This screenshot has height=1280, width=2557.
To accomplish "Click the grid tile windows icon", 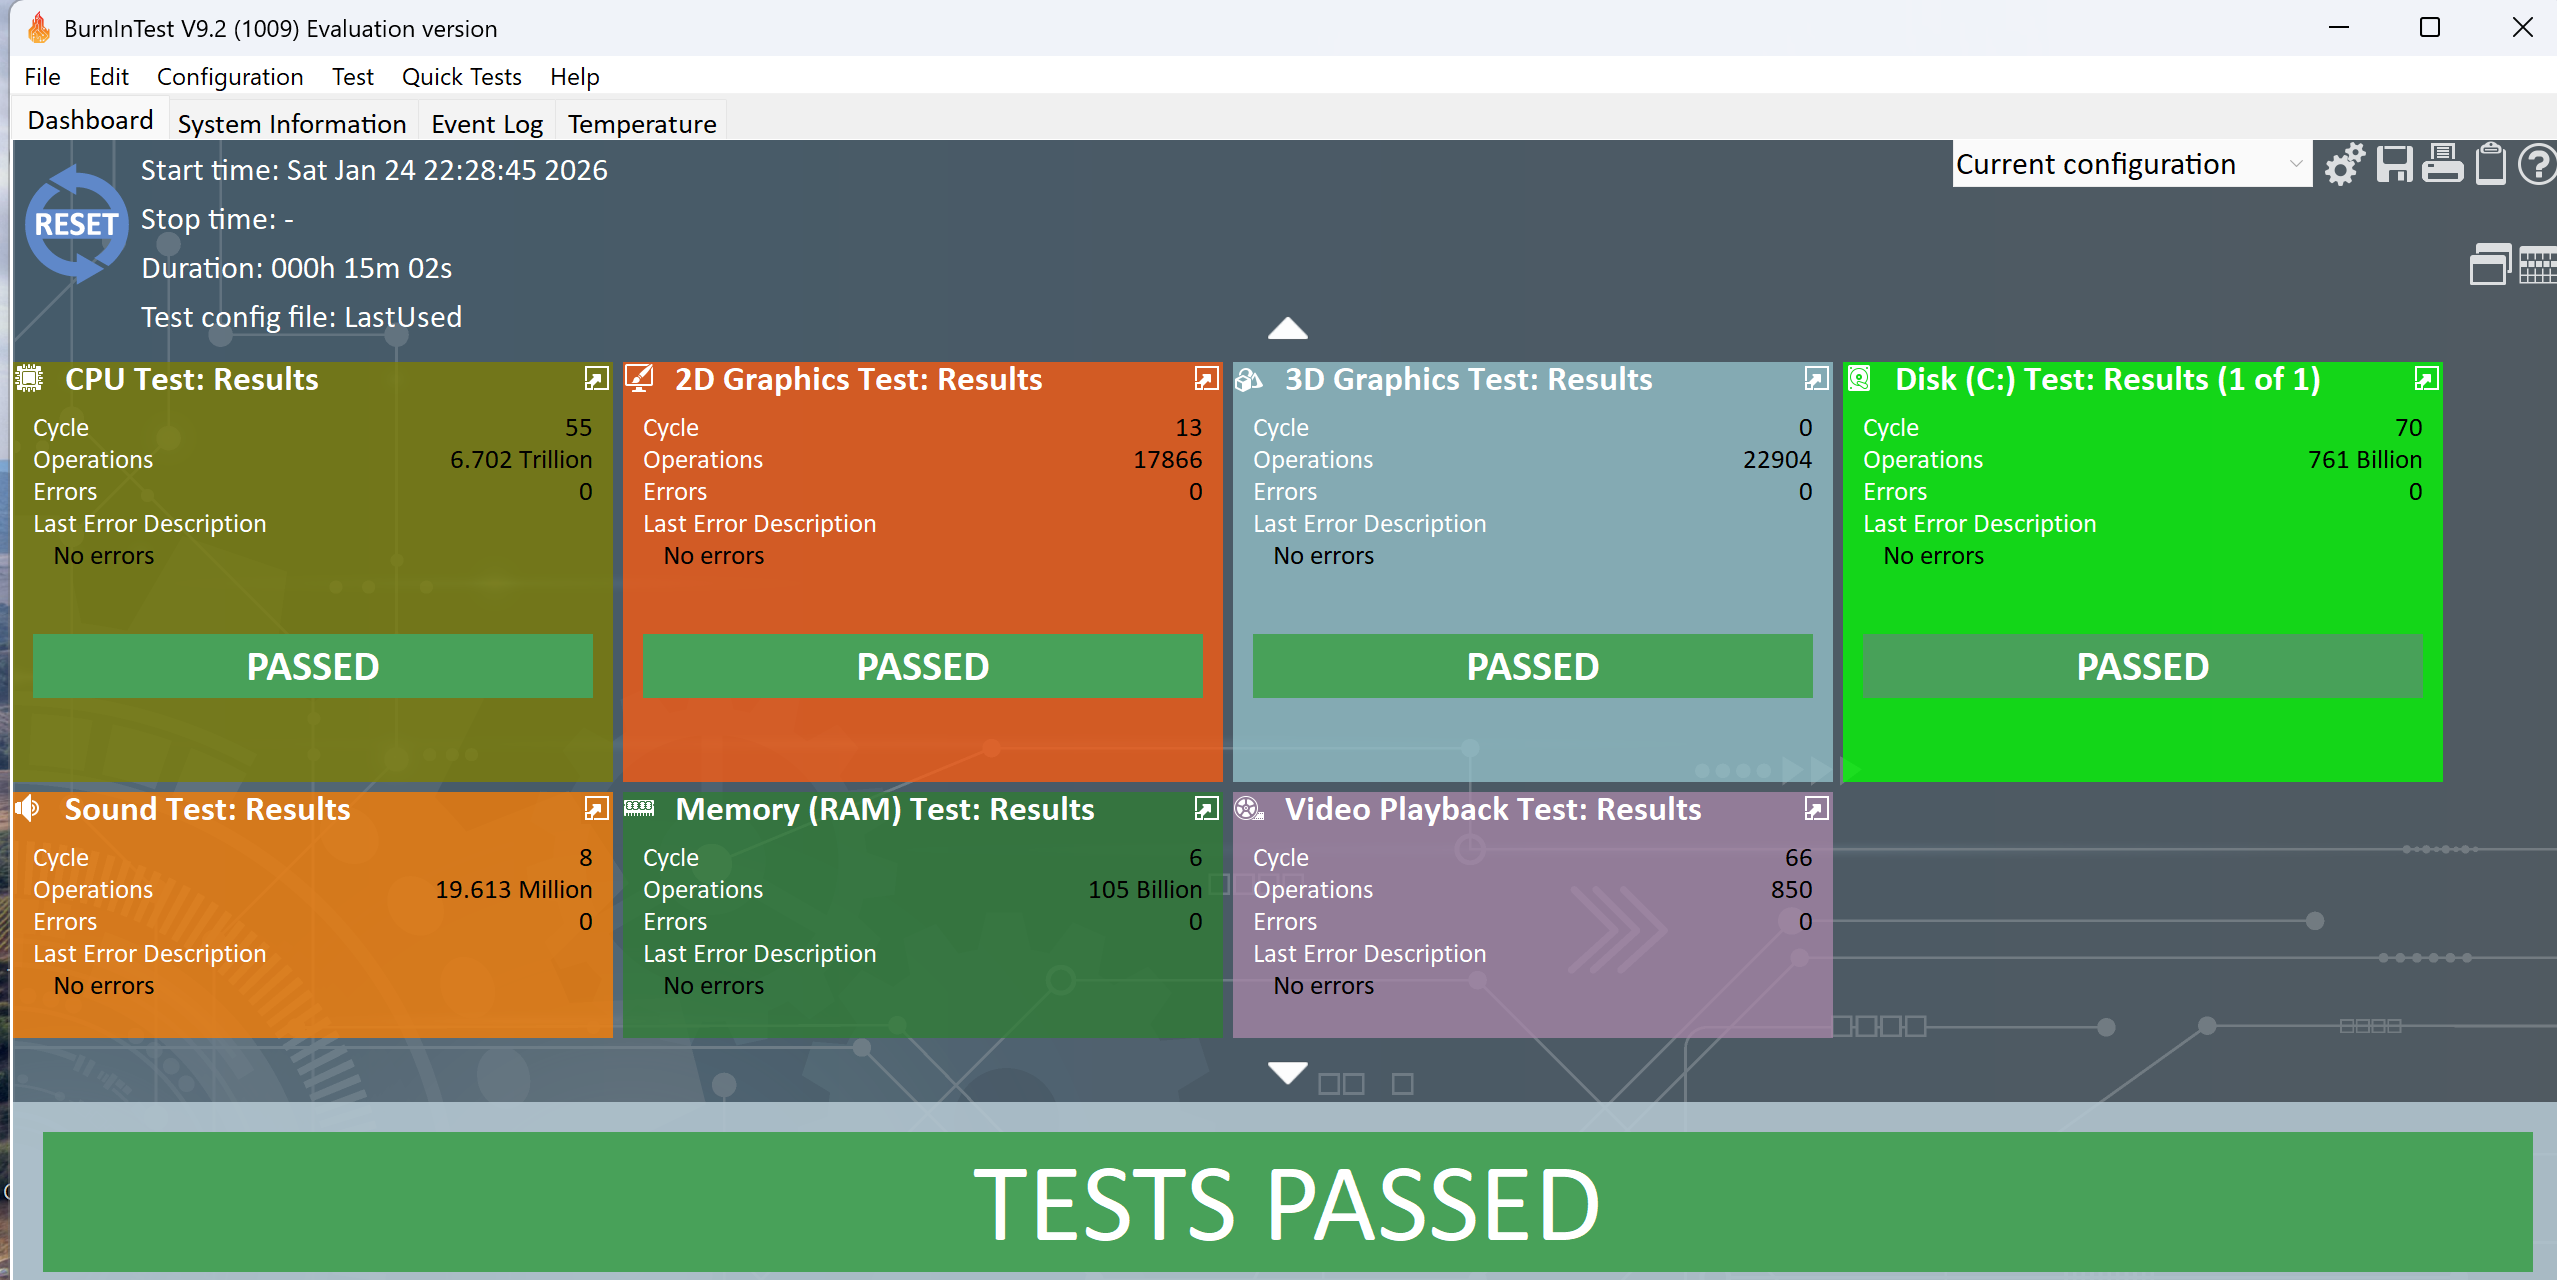I will click(x=2537, y=266).
